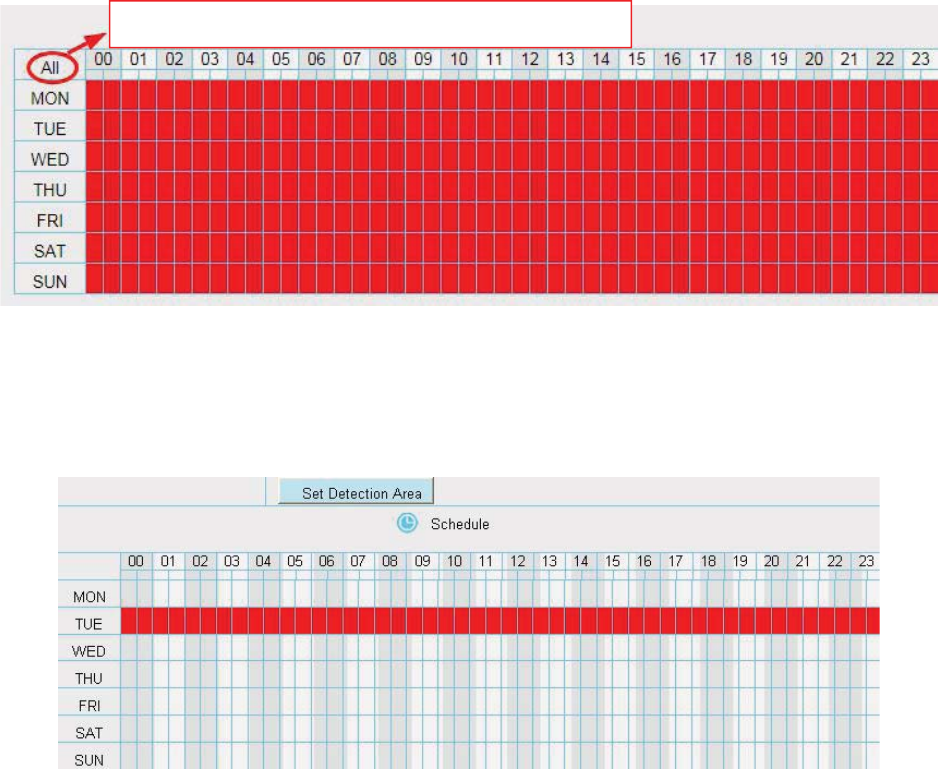938x769 pixels.
Task: Click hour 14 column header in bottom schedule
Action: click(581, 561)
